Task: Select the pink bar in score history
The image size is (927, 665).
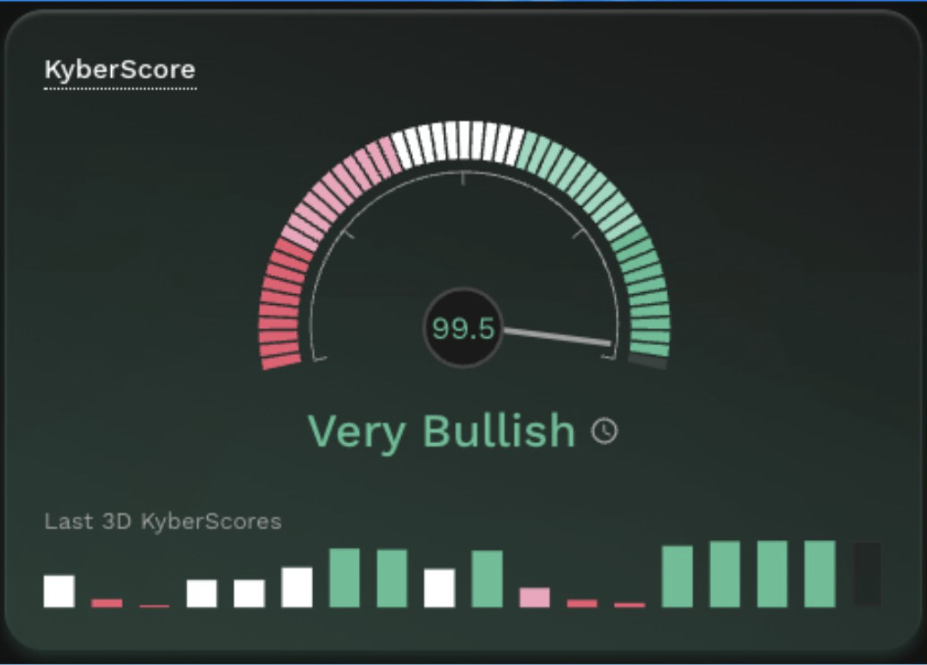Action: (x=535, y=598)
